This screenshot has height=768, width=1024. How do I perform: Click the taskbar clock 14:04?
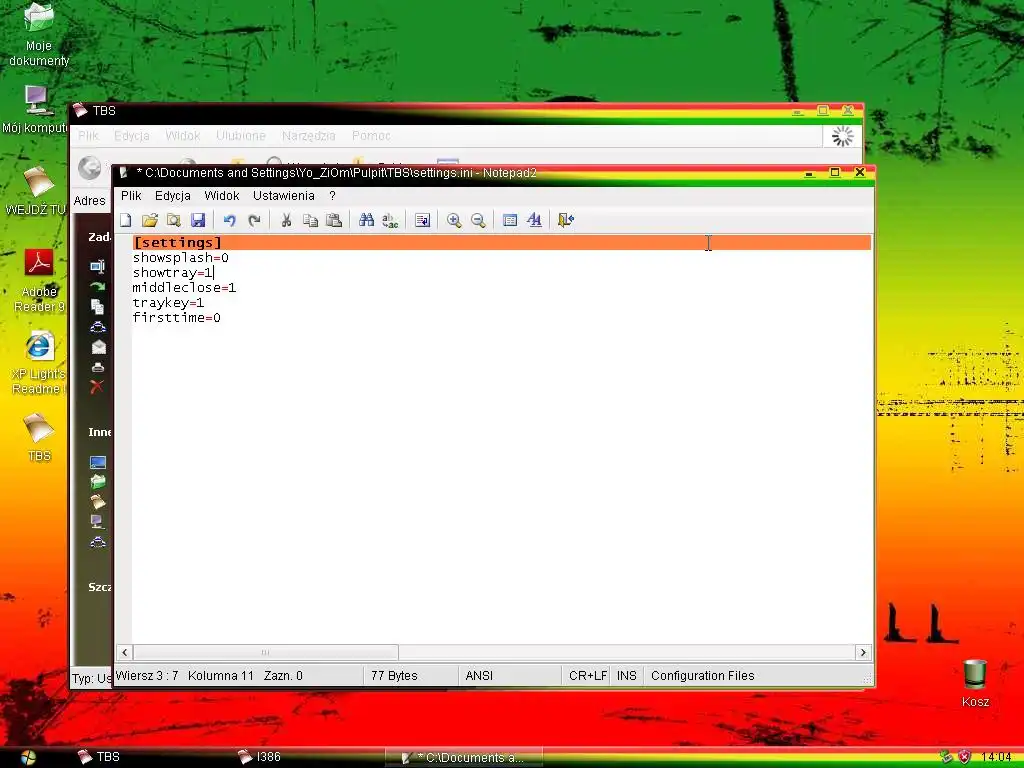[996, 758]
